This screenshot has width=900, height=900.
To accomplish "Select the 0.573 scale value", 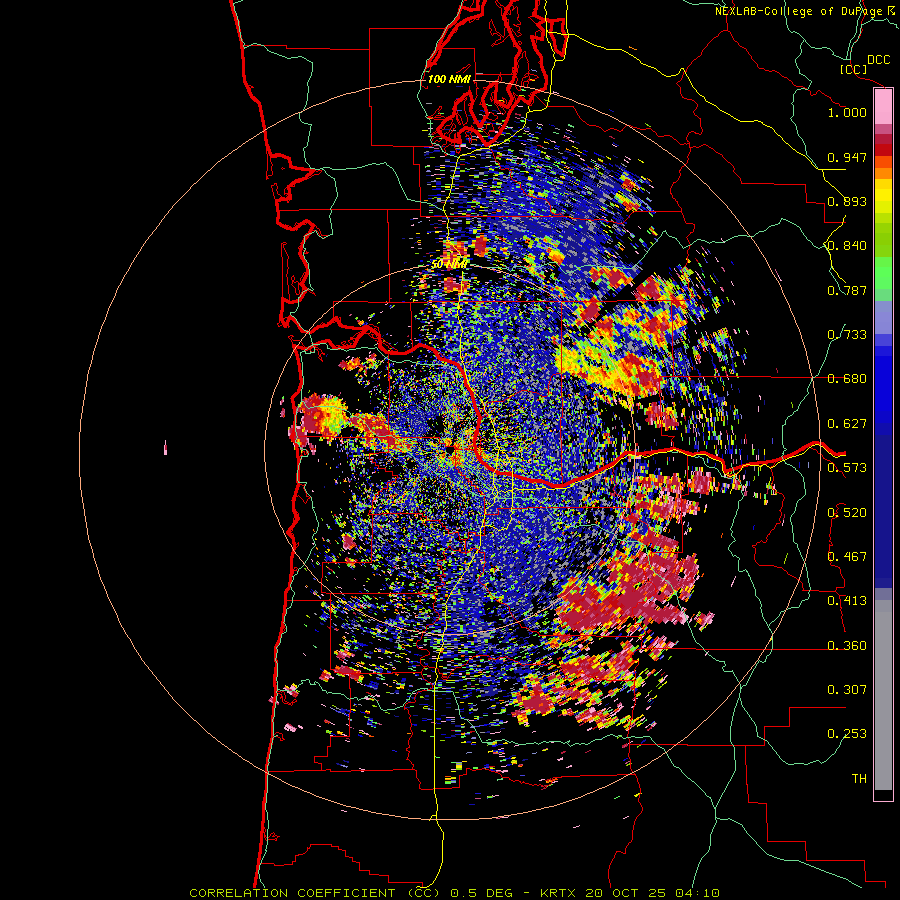I will pos(847,468).
